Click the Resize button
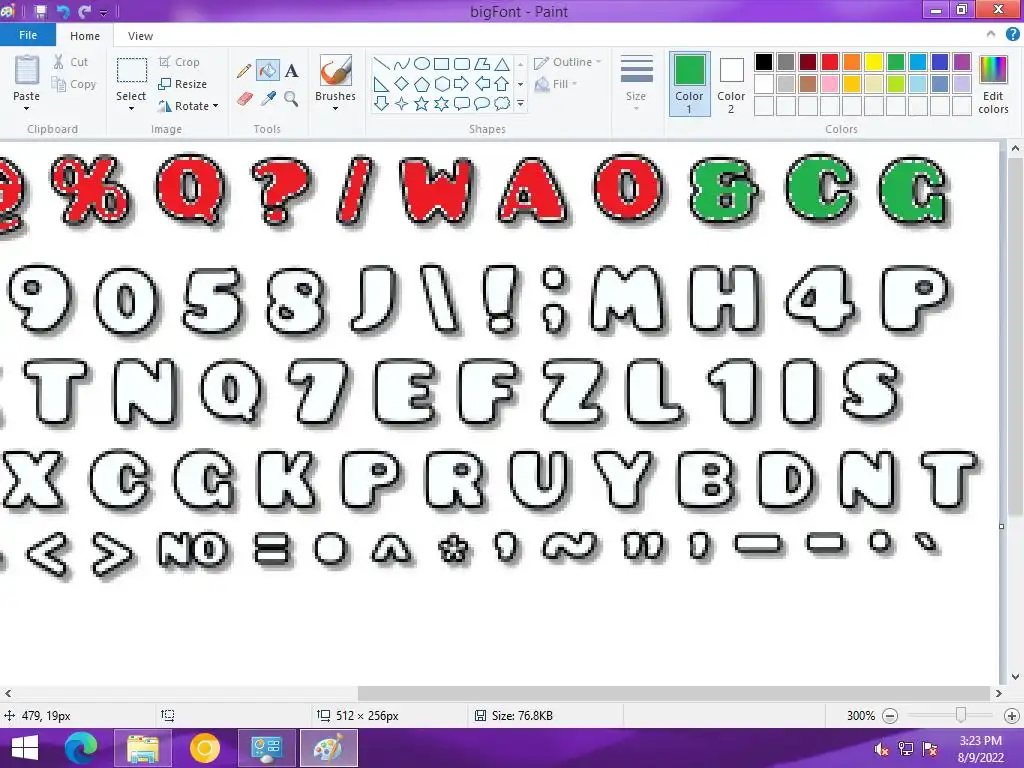The height and width of the screenshot is (768, 1024). (183, 84)
